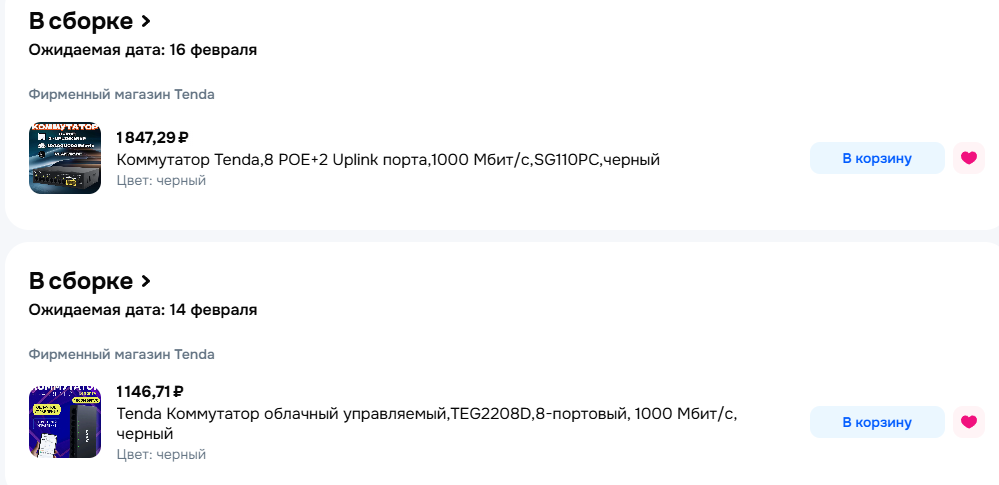View the TEG2208D switch product image
The width and height of the screenshot is (999, 485).
click(x=65, y=421)
